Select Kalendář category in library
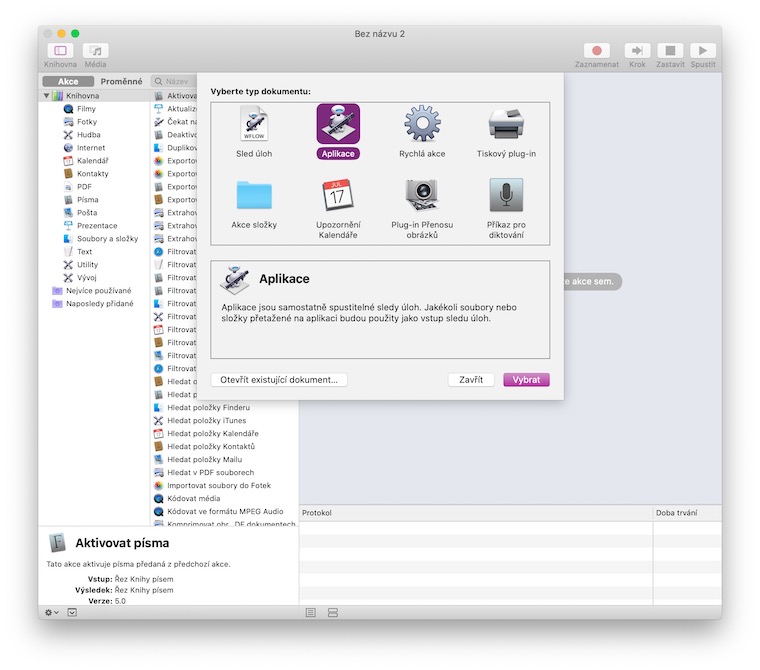Image resolution: width=760 pixels, height=670 pixels. (93, 160)
